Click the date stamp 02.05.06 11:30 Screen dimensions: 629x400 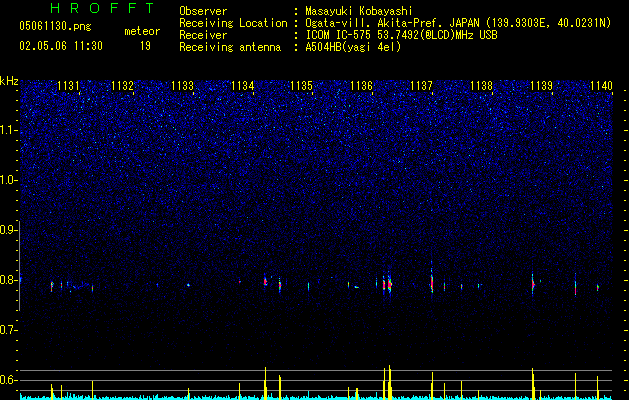pyautogui.click(x=61, y=46)
